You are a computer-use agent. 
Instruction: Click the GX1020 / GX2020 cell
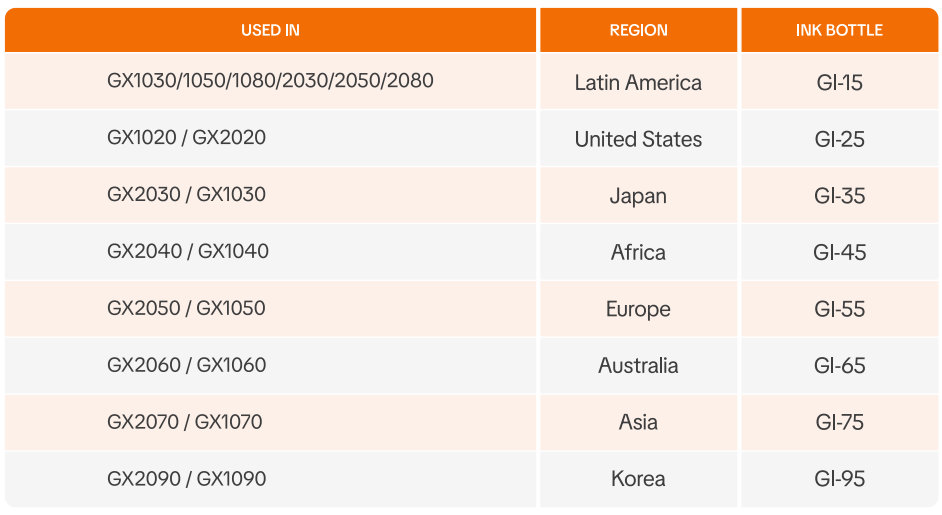187,138
